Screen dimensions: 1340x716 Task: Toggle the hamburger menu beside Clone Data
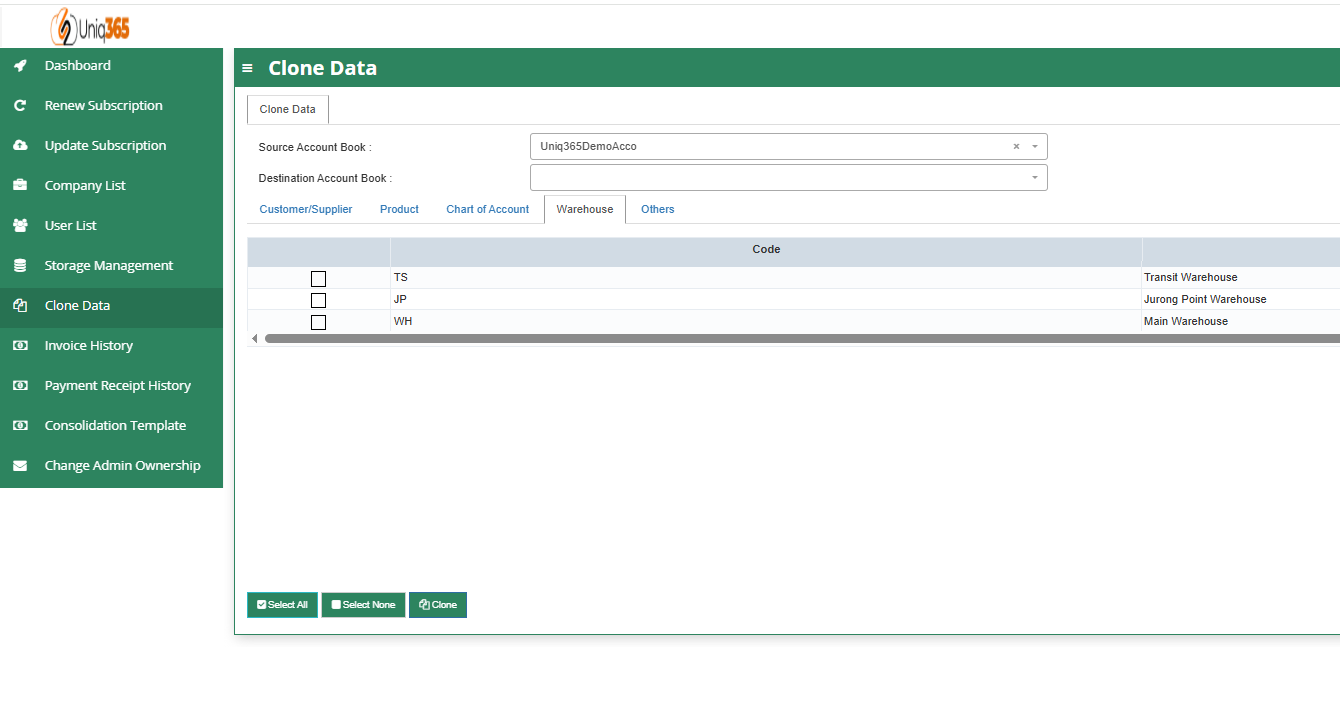247,69
